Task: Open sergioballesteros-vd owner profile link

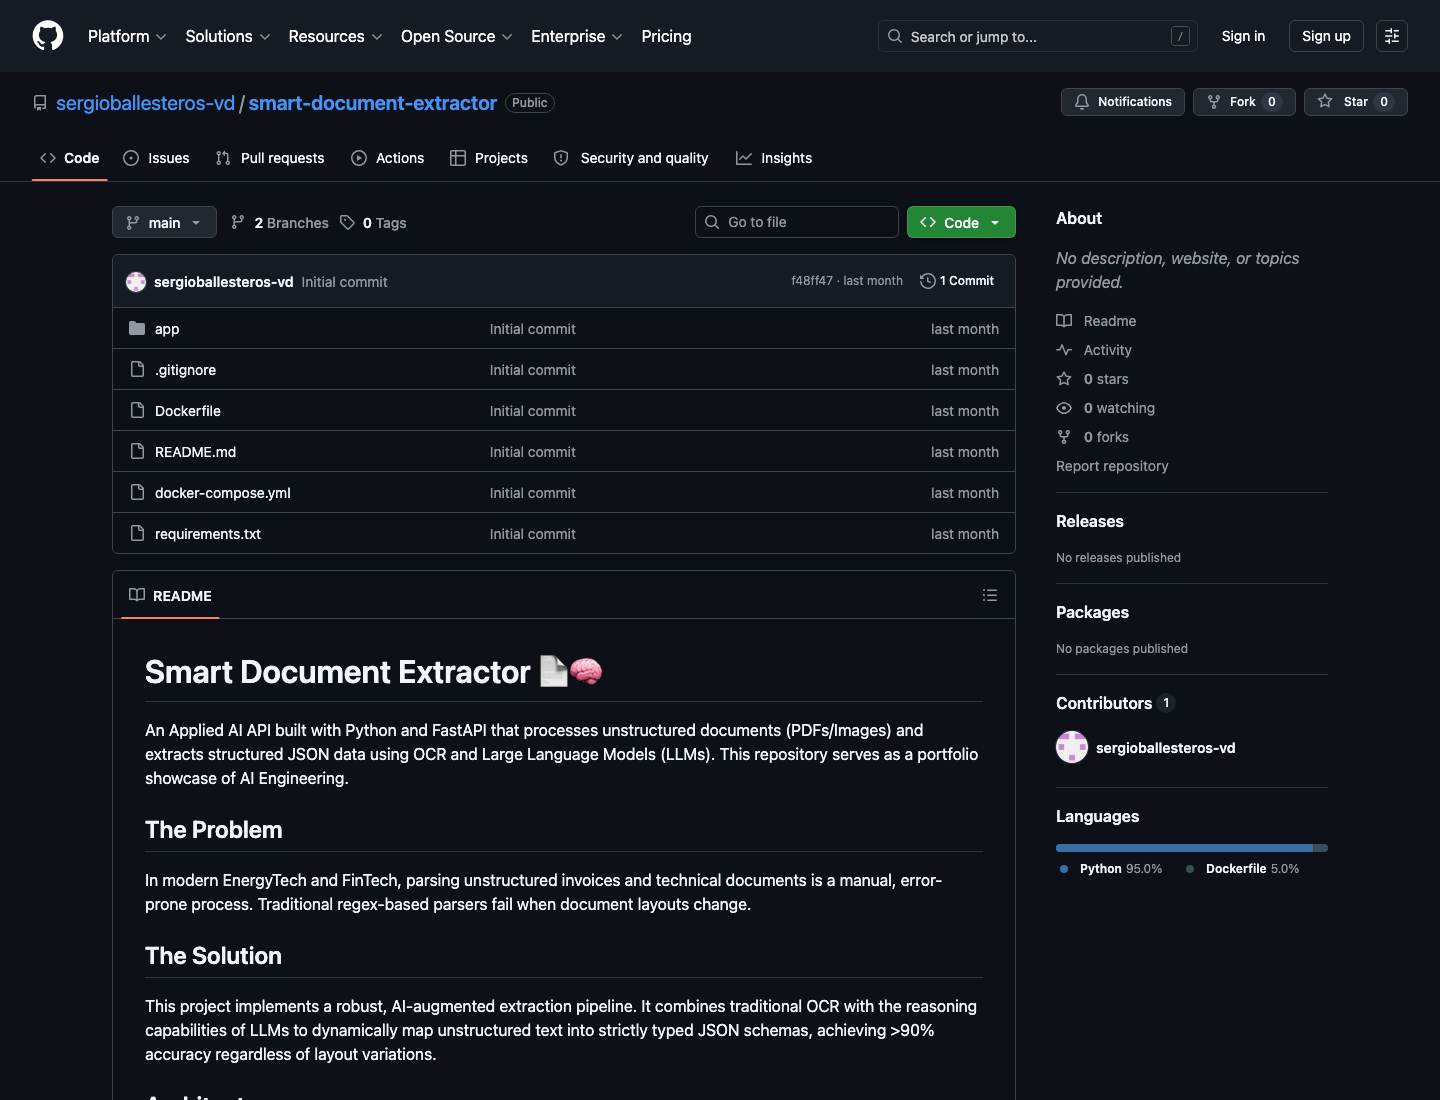Action: [145, 103]
